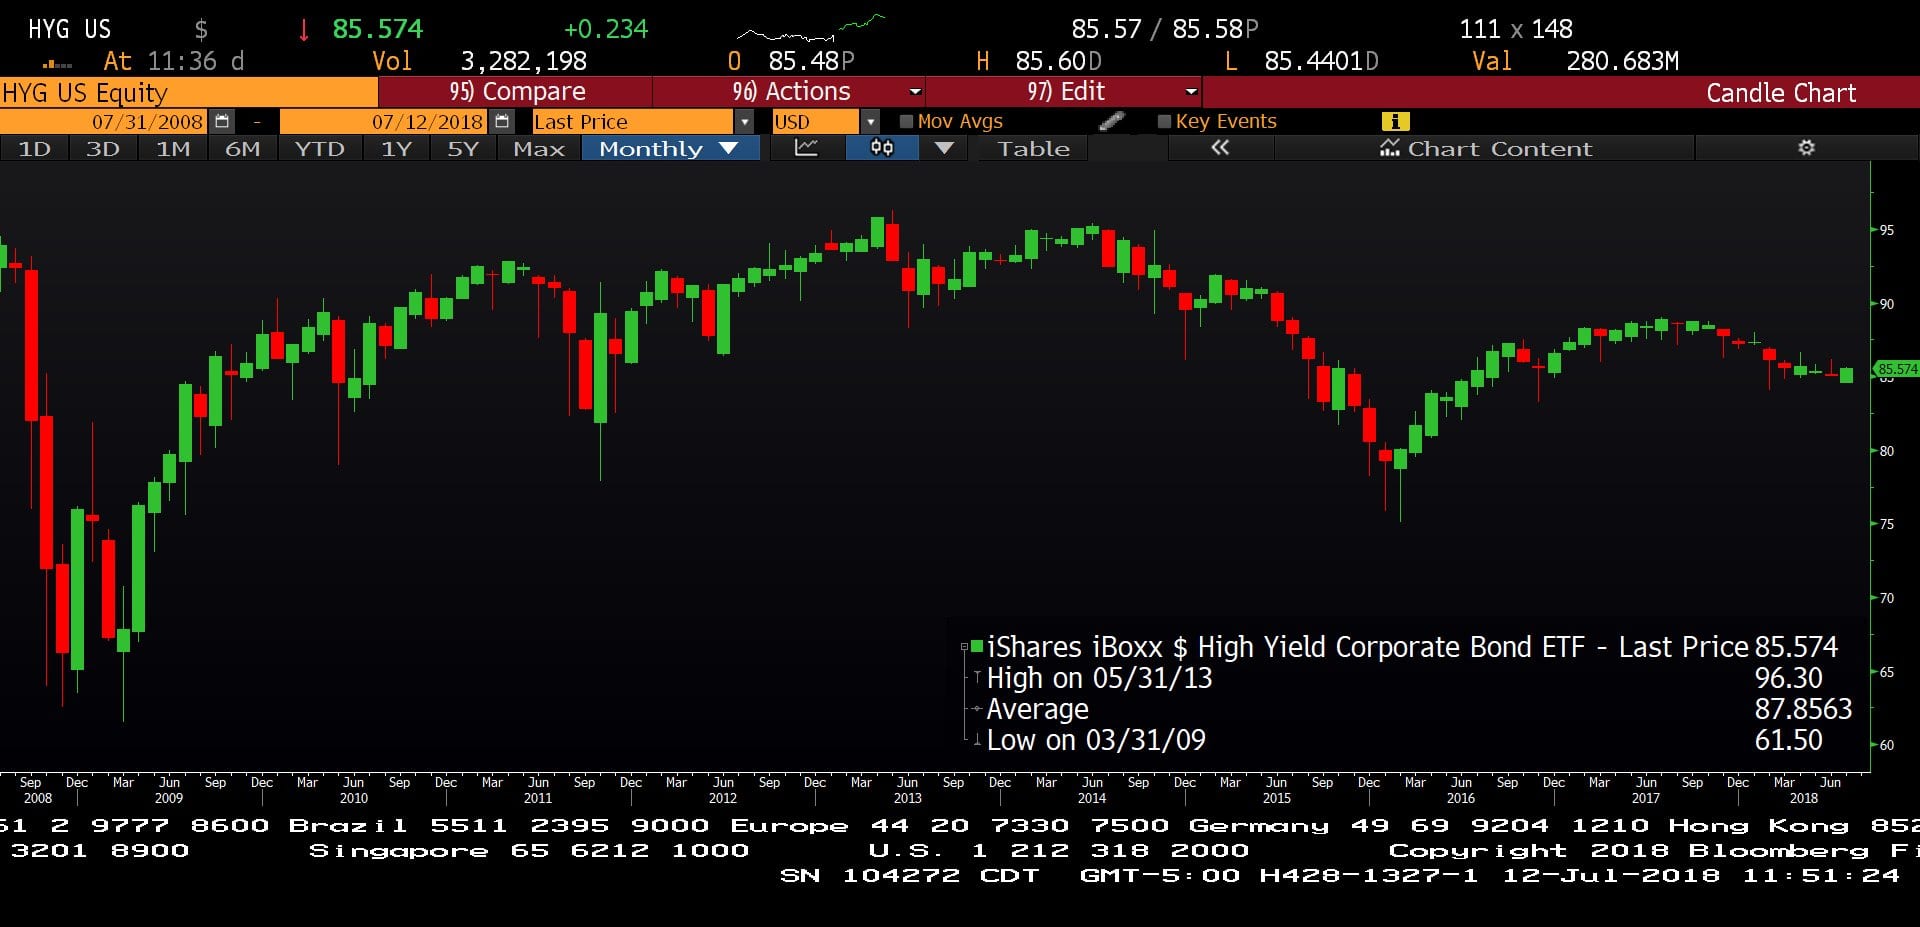
Task: Select the 1D range tab
Action: pos(34,148)
